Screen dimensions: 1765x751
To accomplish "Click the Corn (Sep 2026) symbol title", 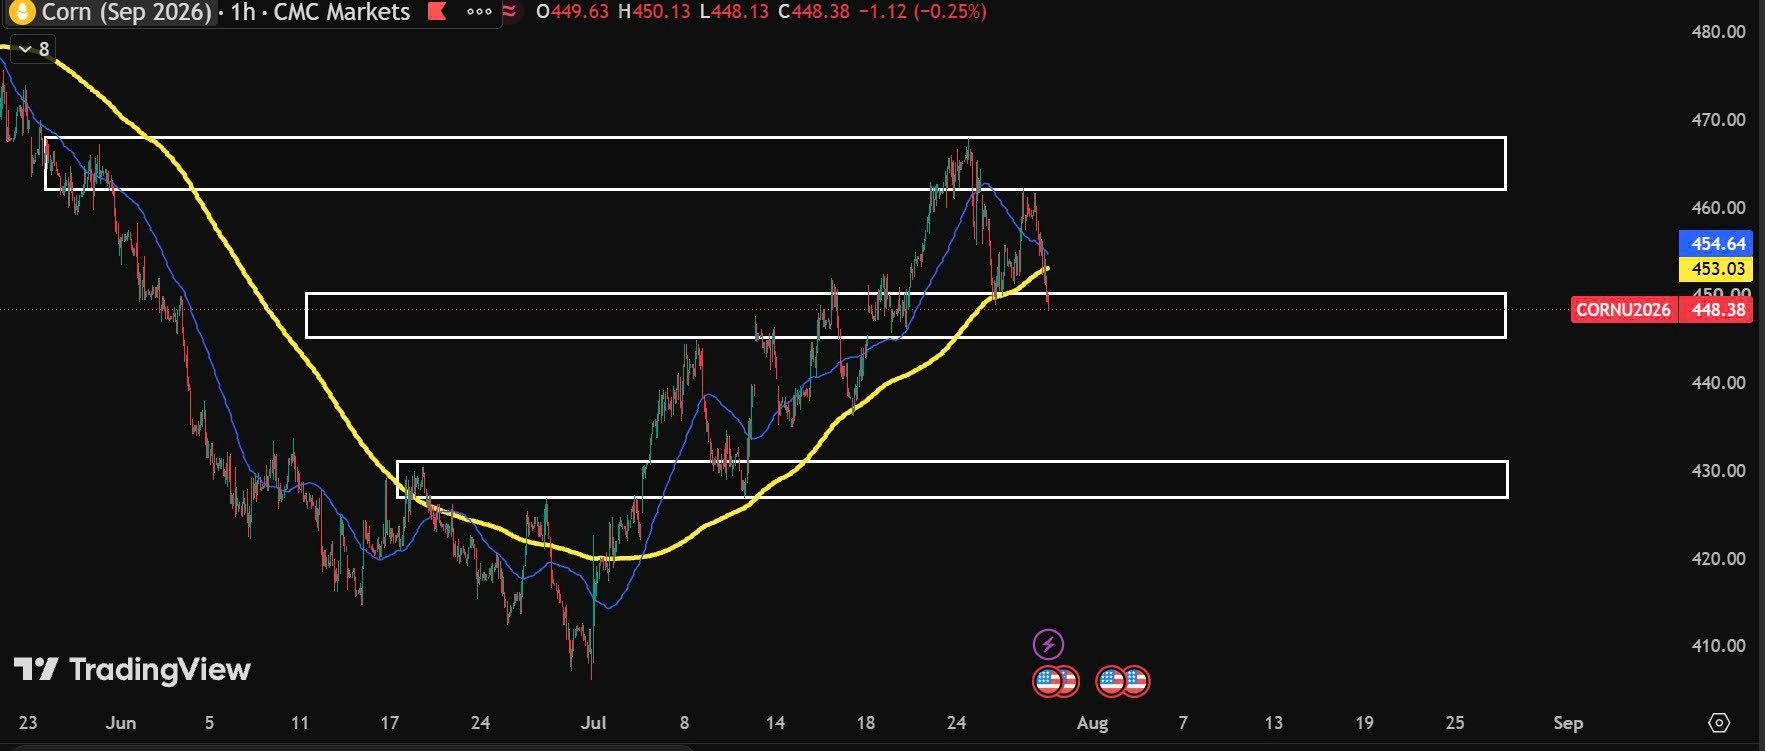I will (127, 12).
